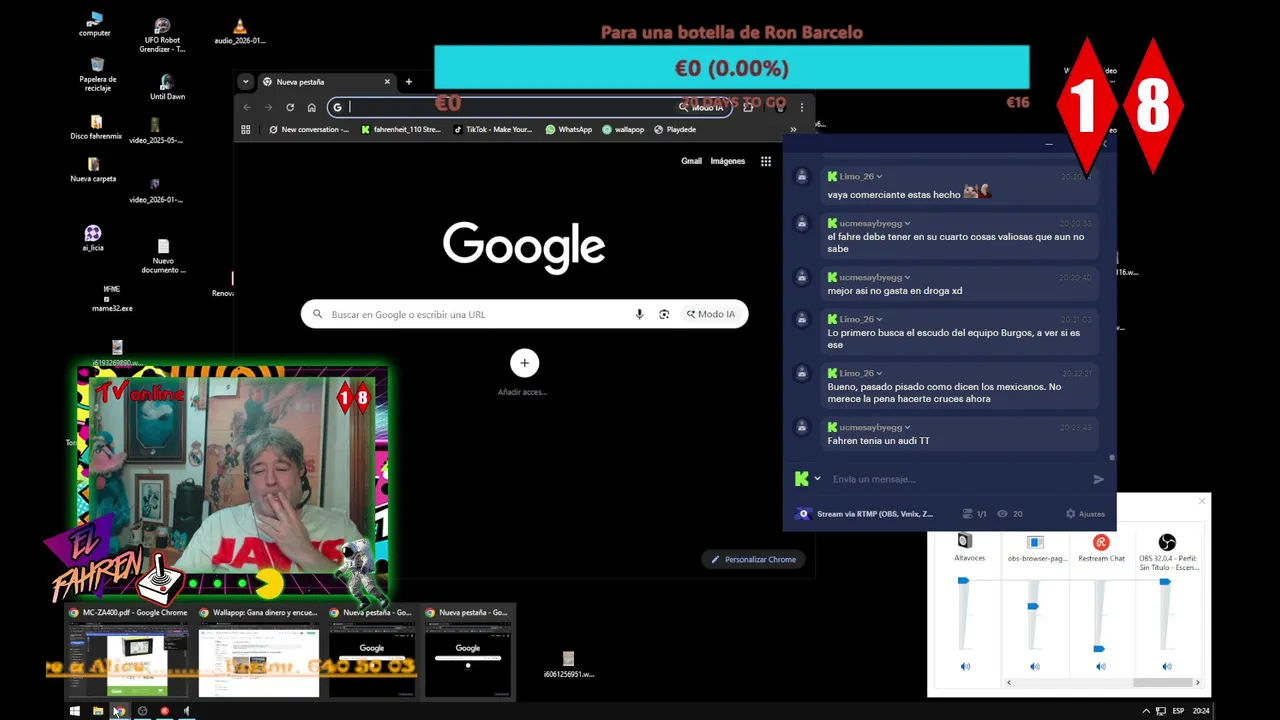
Task: Expand the chevron next to the first Limo_26 message
Action: 879,177
